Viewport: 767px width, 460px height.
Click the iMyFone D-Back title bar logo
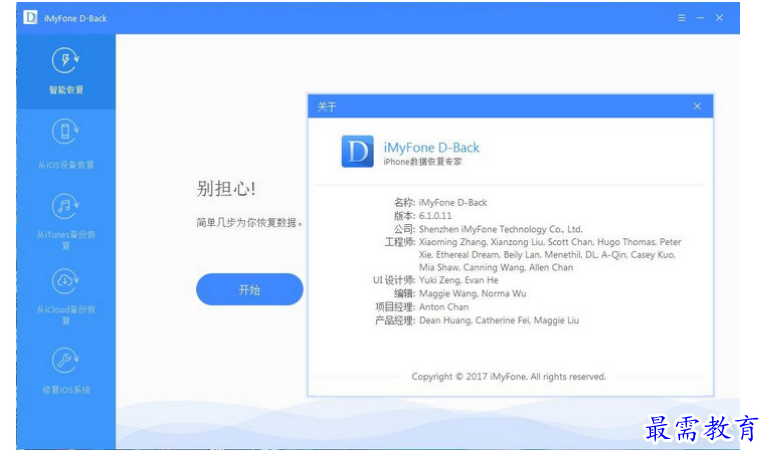point(30,18)
